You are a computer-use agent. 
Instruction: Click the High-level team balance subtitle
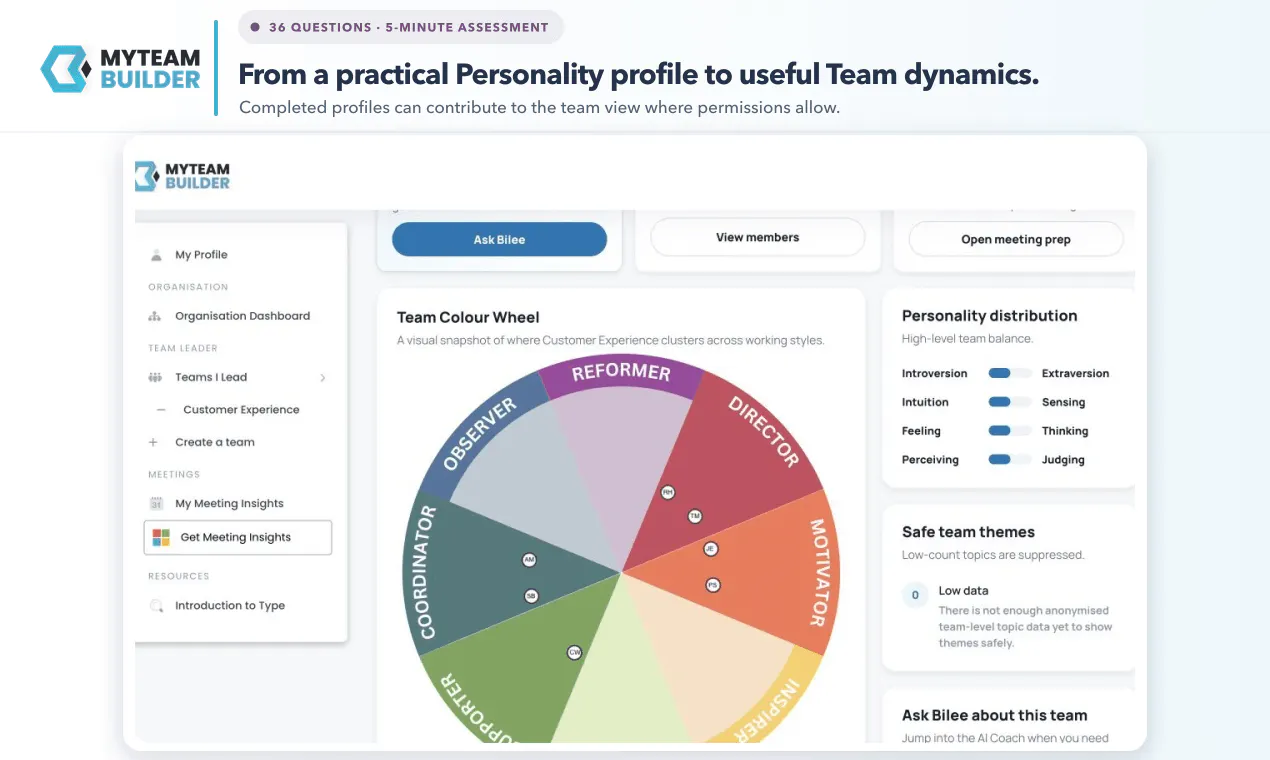coord(967,339)
